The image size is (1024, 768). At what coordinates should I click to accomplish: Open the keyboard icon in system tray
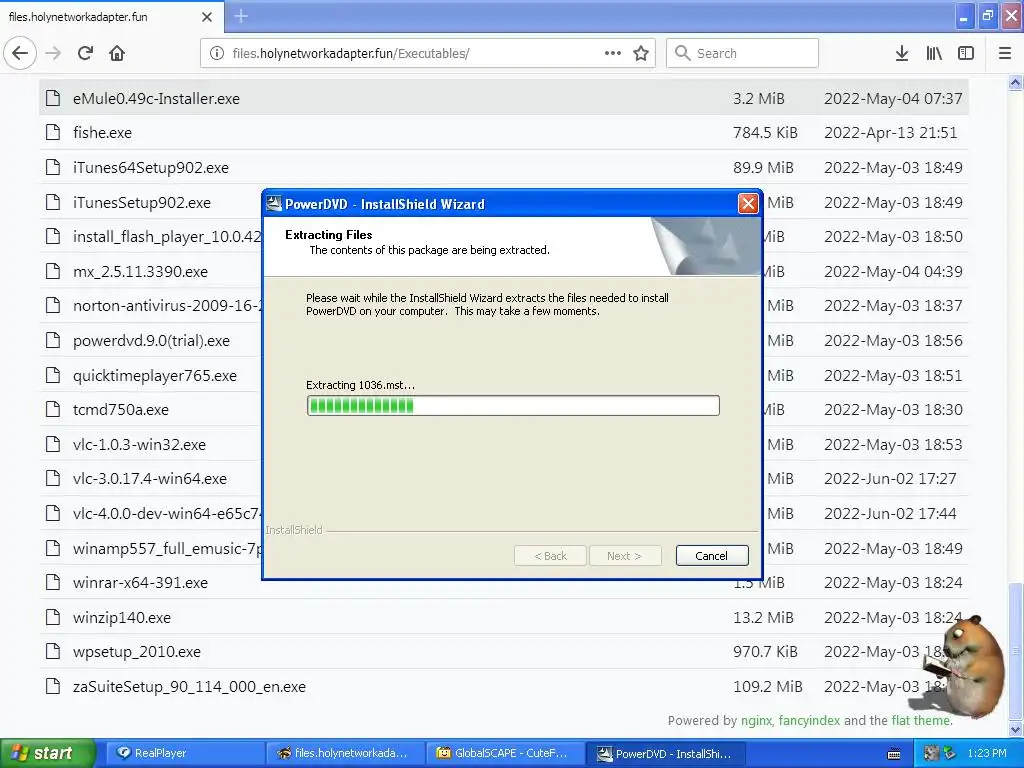(894, 754)
